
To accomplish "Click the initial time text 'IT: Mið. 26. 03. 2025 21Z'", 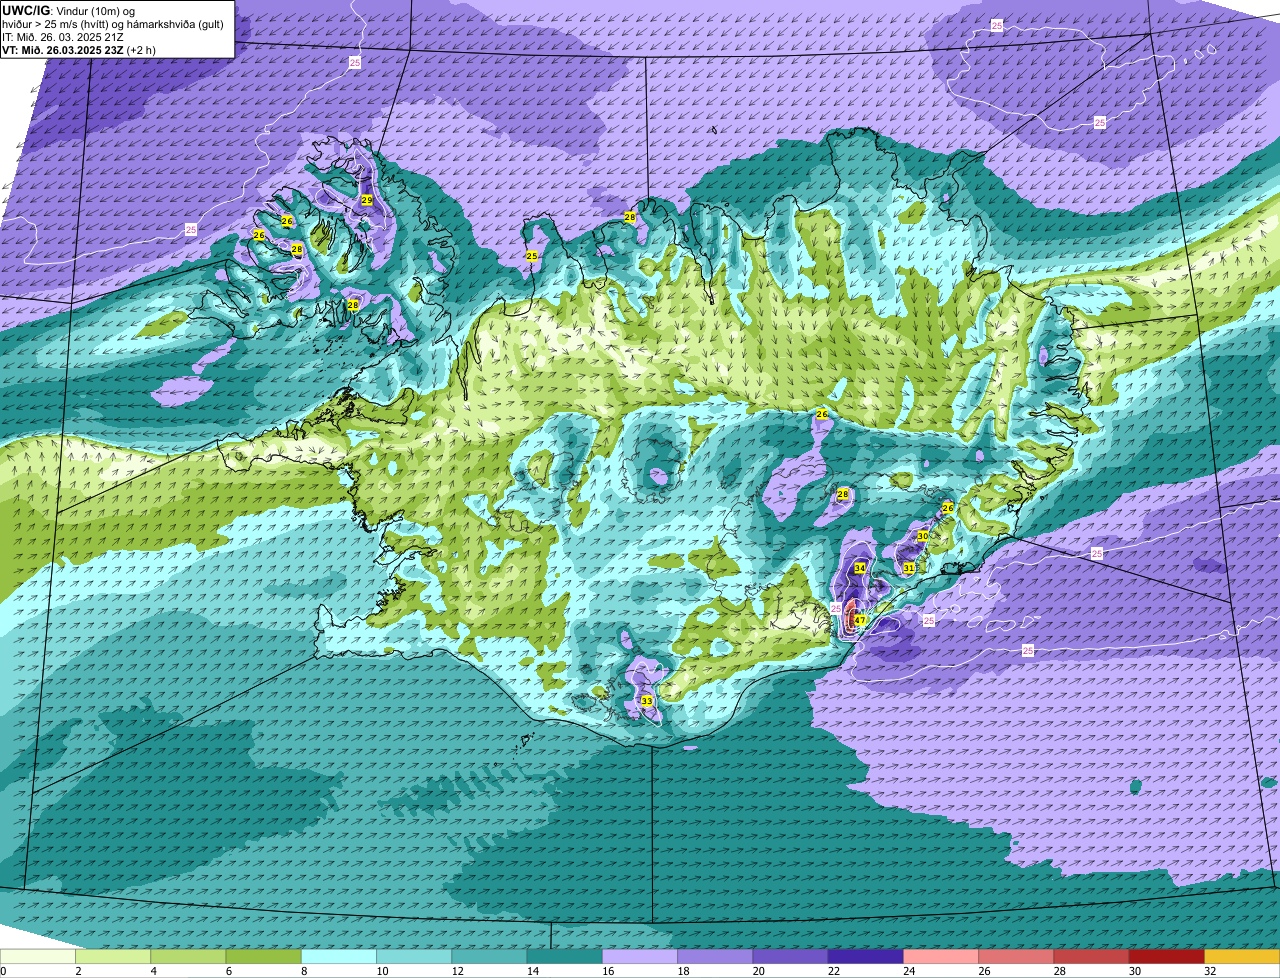I will pos(63,36).
